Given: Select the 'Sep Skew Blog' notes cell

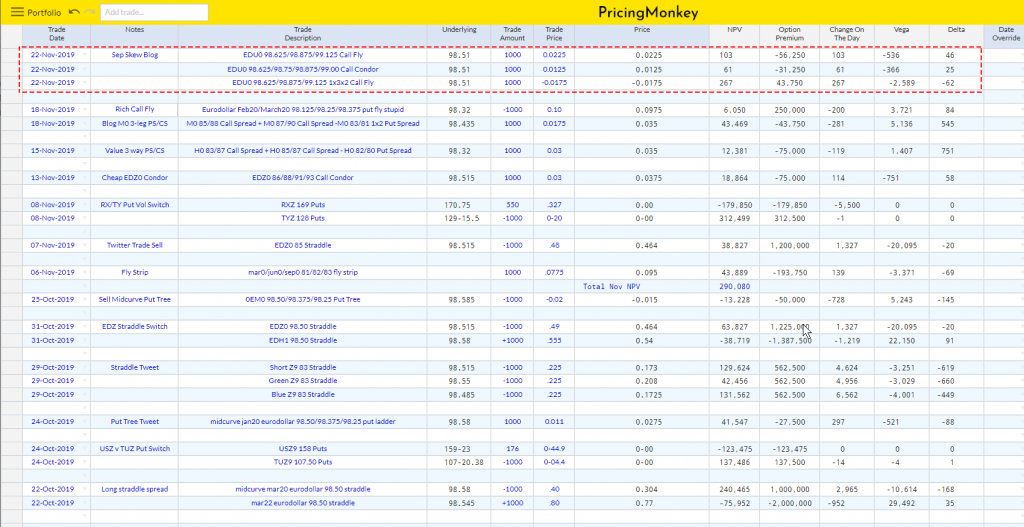Looking at the screenshot, I should click(135, 56).
